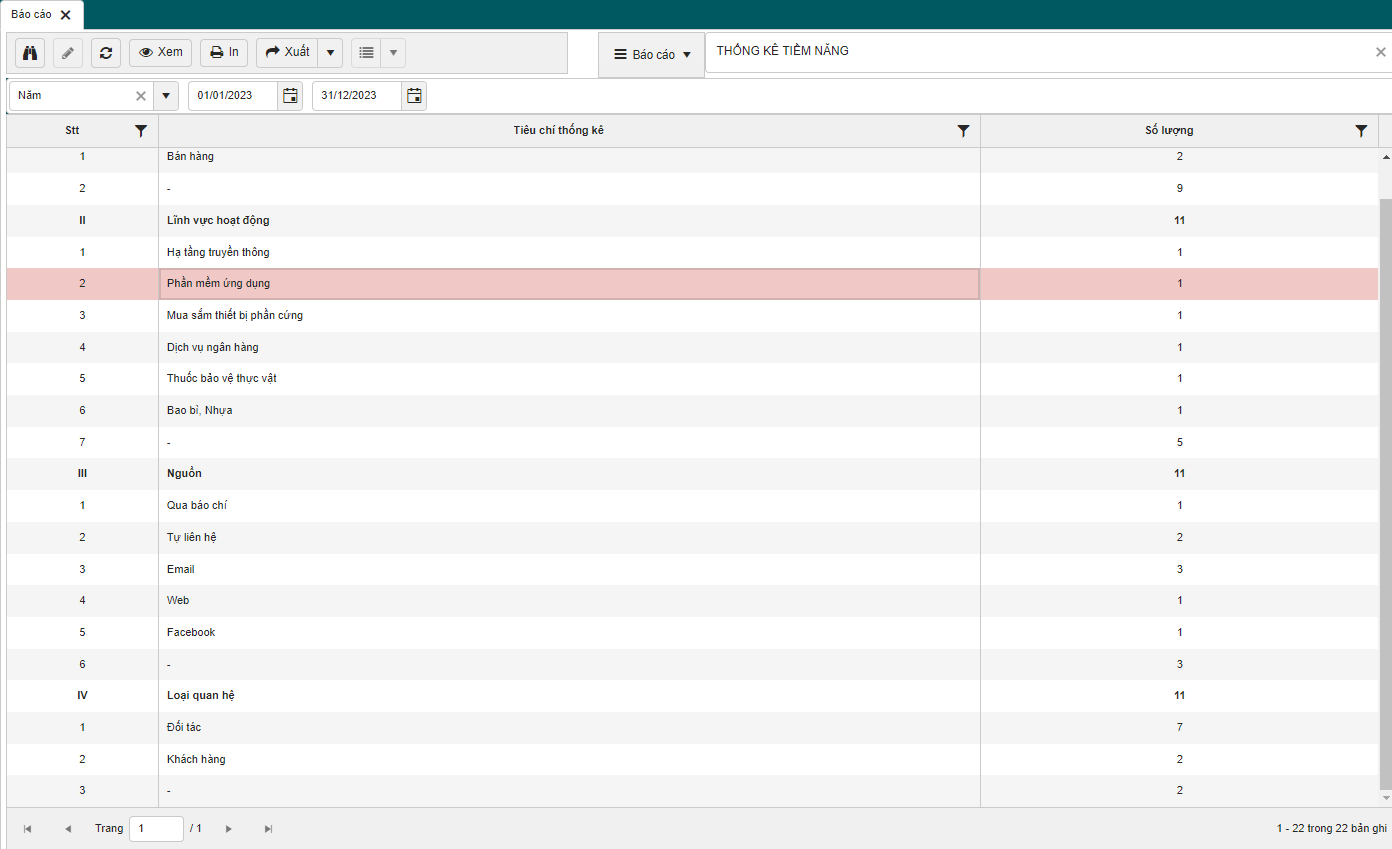1392x849 pixels.
Task: Select the Hạ tầng truyền thông row
Action: 692,252
